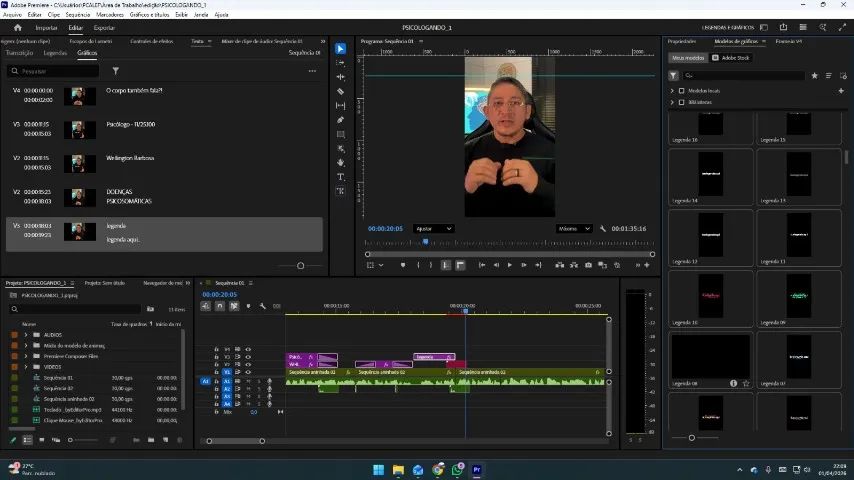
Task: Expand the VIDEOS bin
Action: point(26,367)
